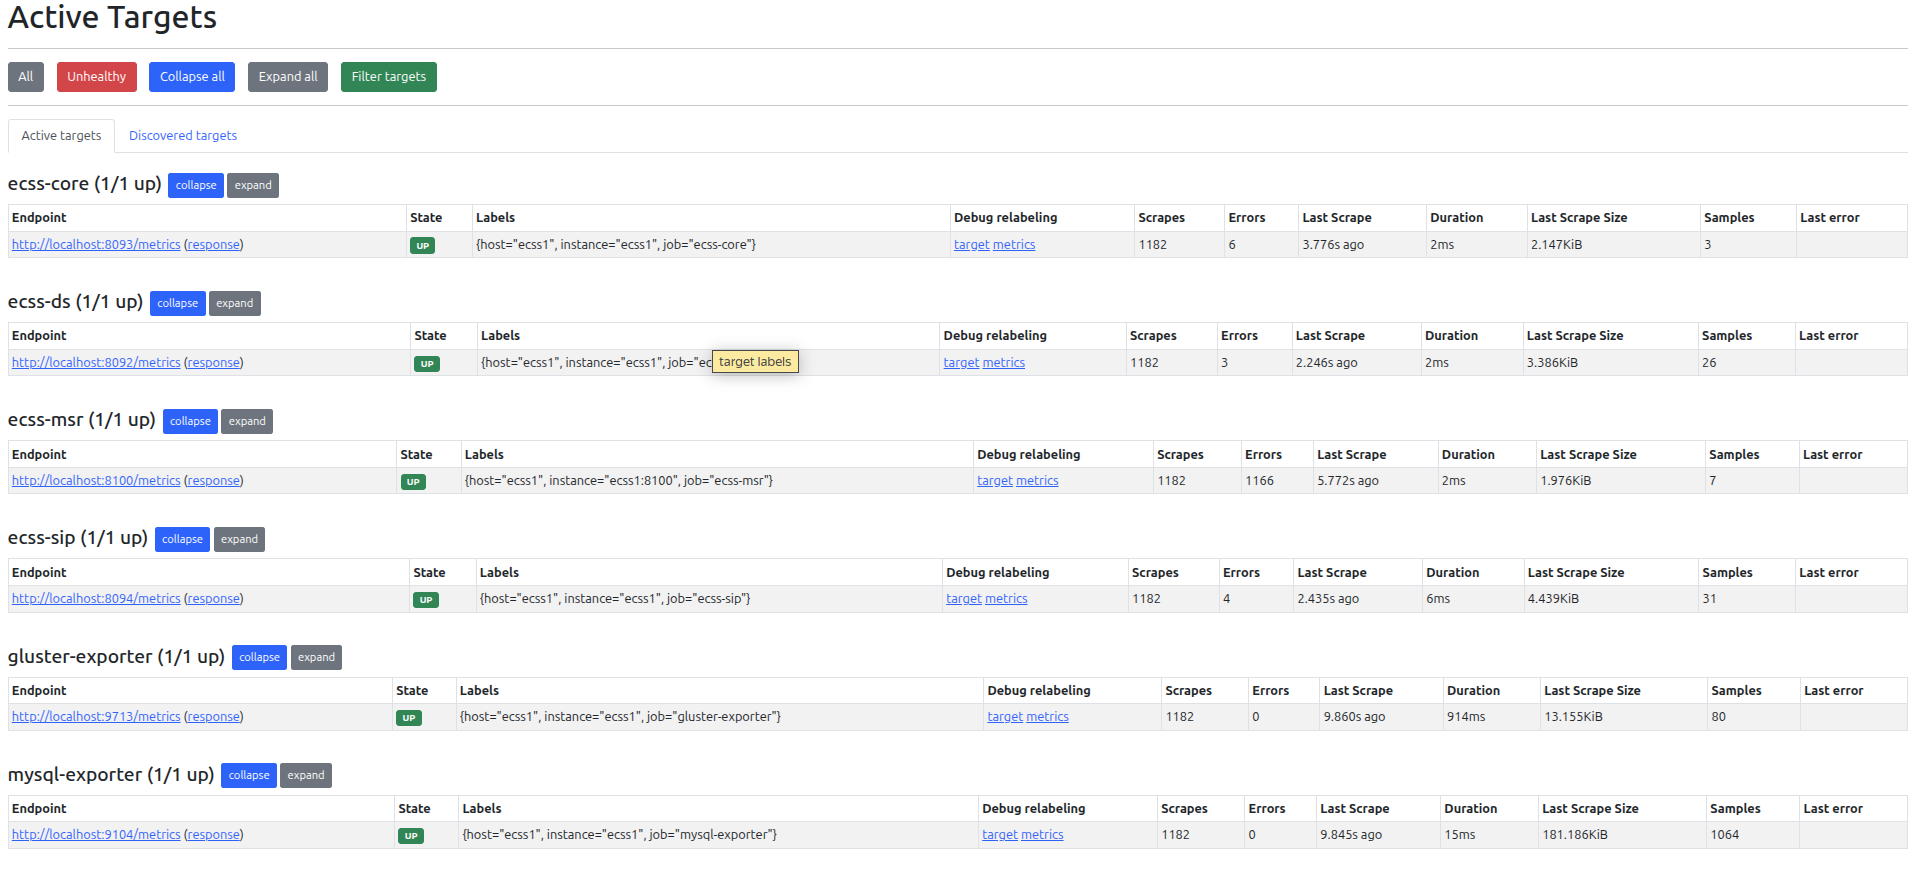Show All targets filter
Image resolution: width=1915 pixels, height=884 pixels.
pos(26,77)
